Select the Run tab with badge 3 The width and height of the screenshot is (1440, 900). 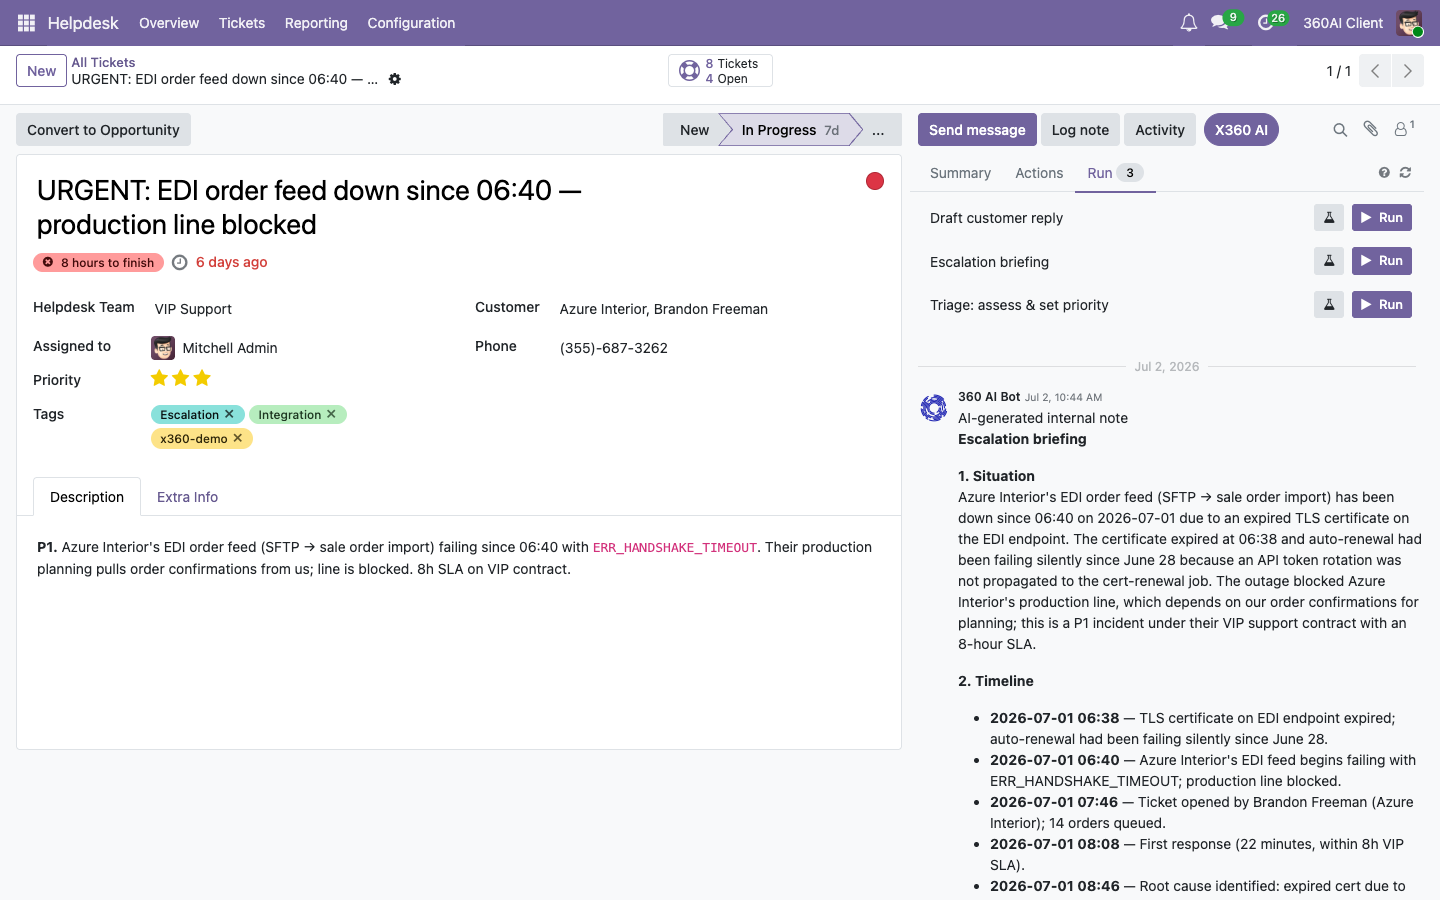(x=1115, y=173)
